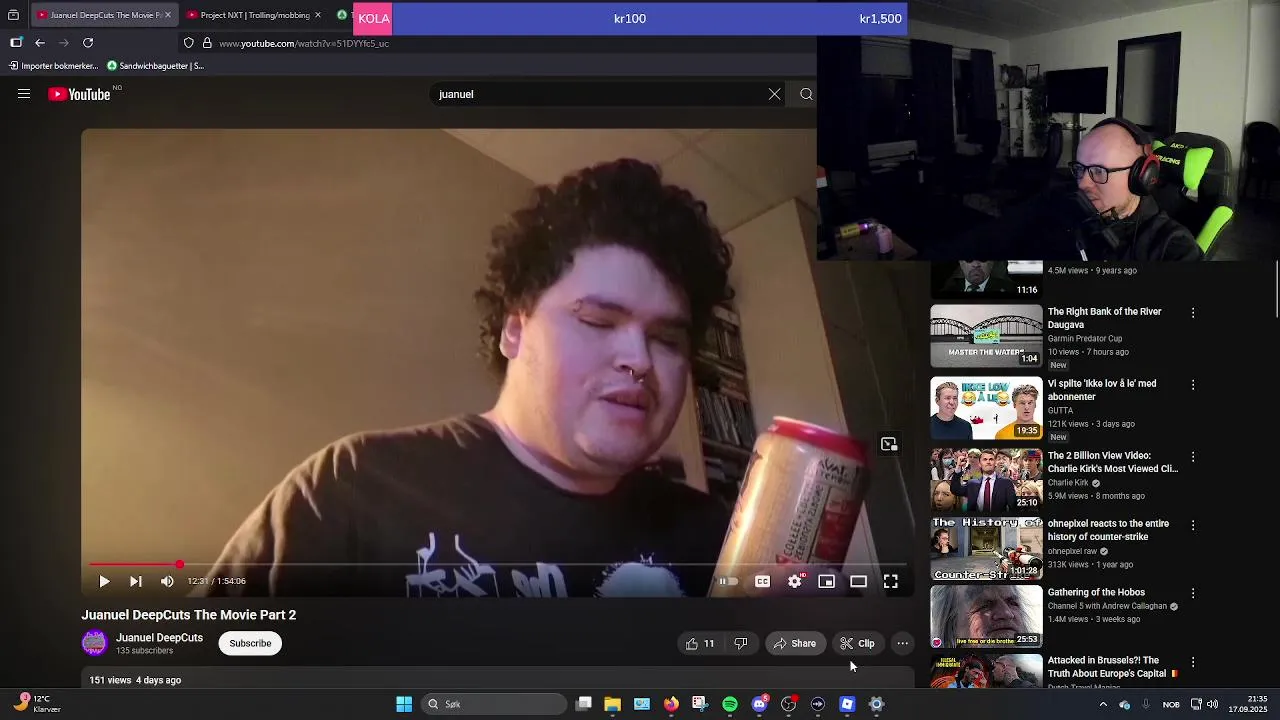Subscribe to Juanuel DeepCuts
Screen dimensions: 1280x720
(250, 644)
